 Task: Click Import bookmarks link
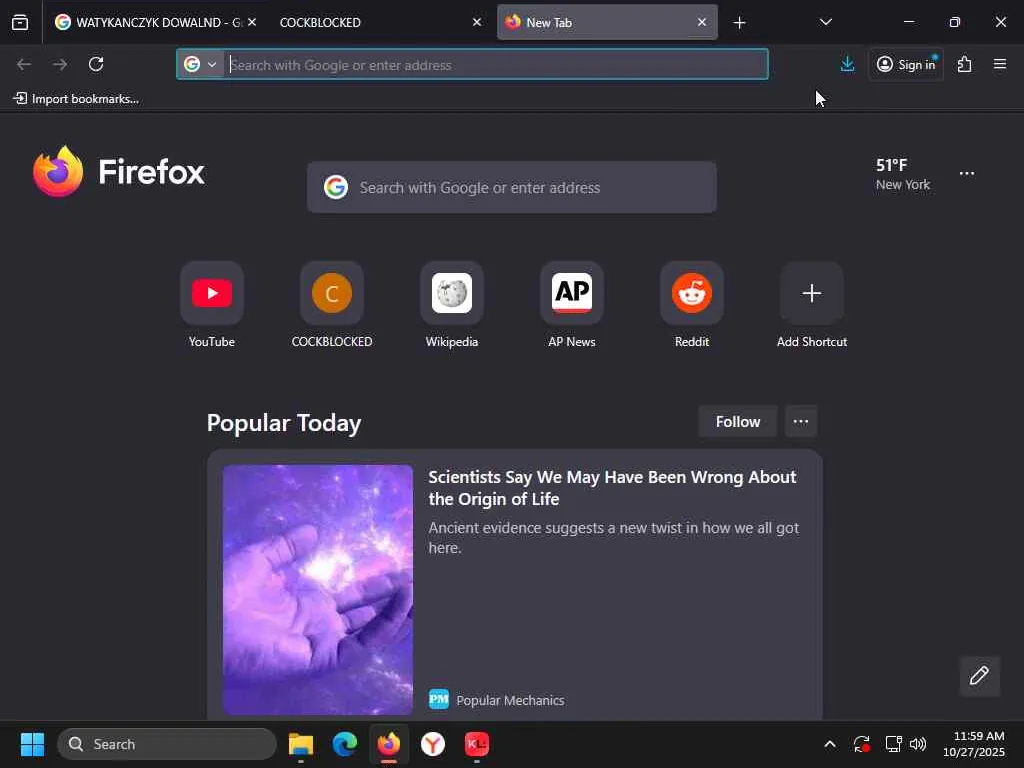point(76,99)
